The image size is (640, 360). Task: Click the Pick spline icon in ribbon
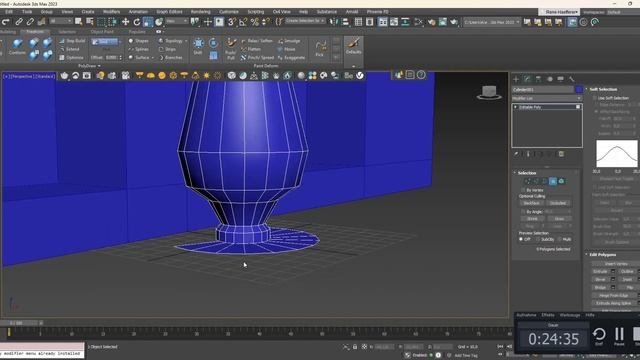[320, 47]
